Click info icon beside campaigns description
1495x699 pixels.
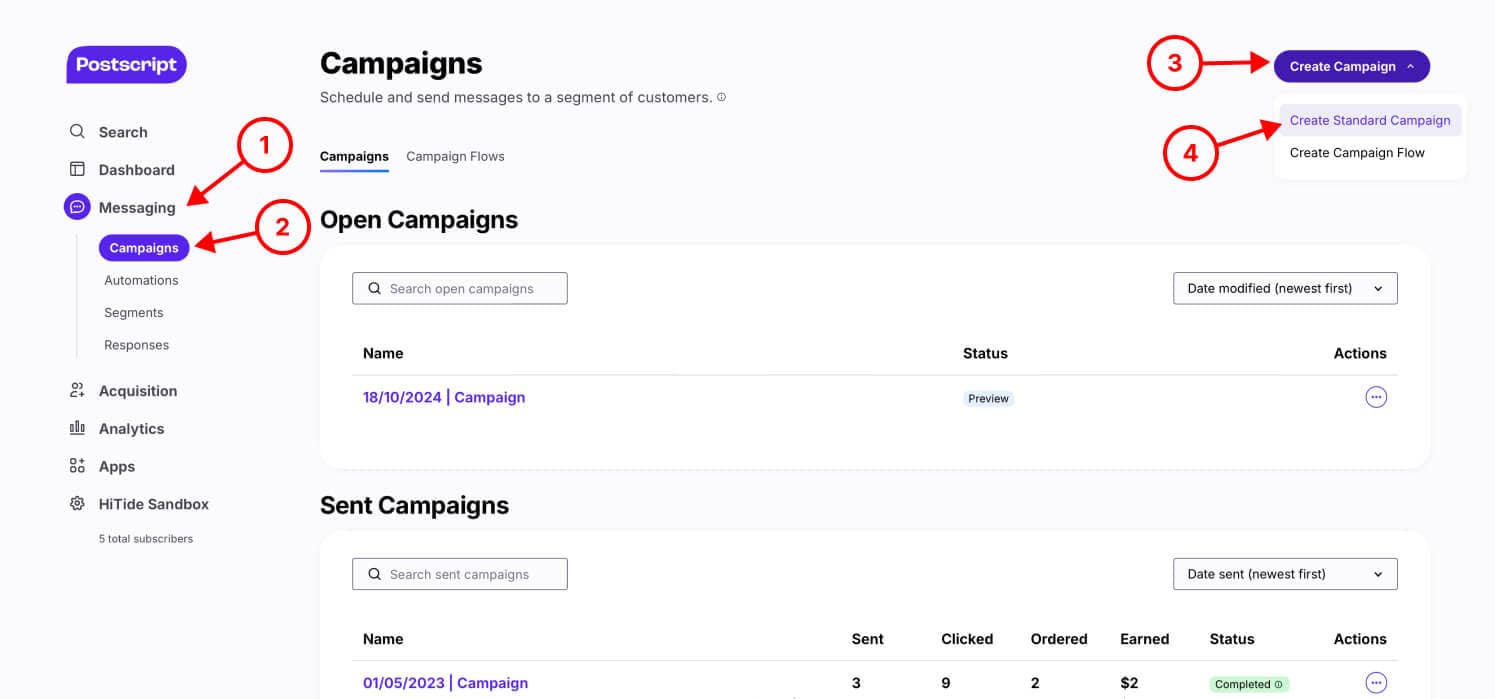coord(721,98)
